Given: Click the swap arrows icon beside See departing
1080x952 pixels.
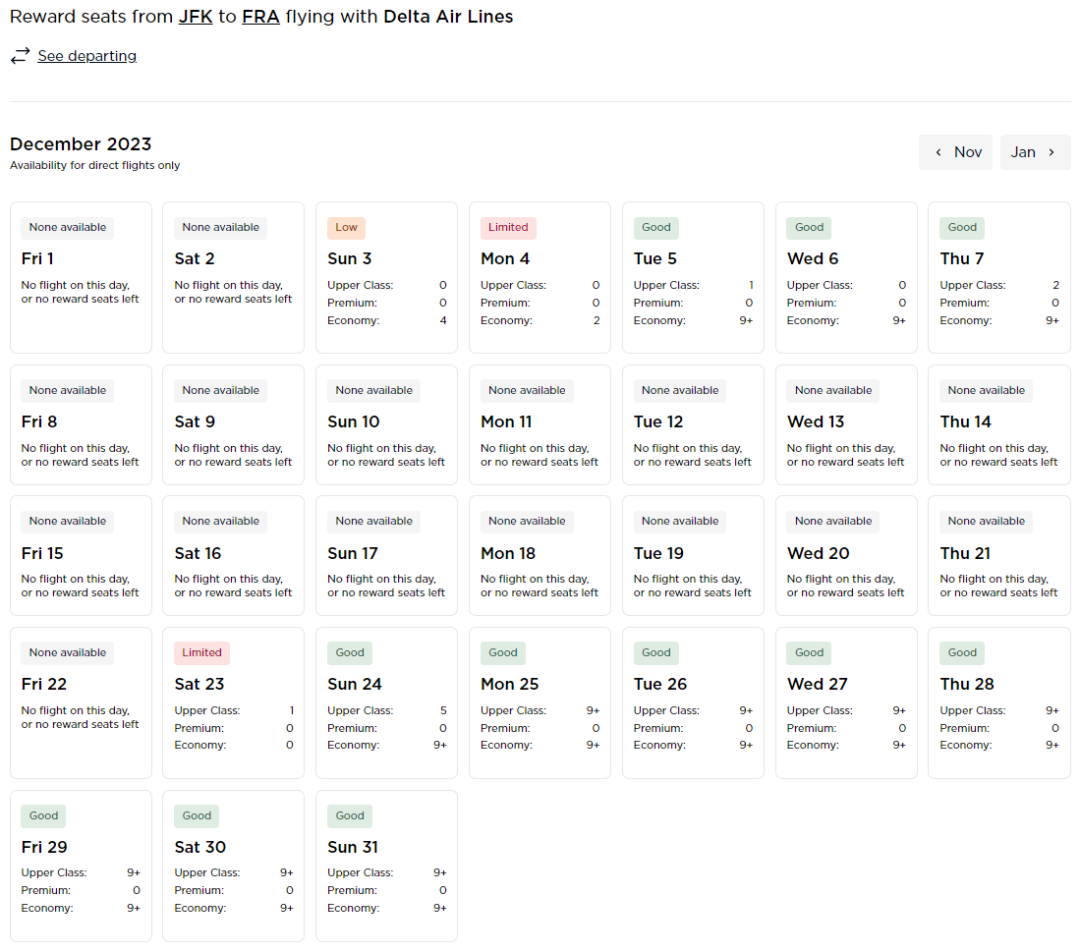Looking at the screenshot, I should coord(20,56).
